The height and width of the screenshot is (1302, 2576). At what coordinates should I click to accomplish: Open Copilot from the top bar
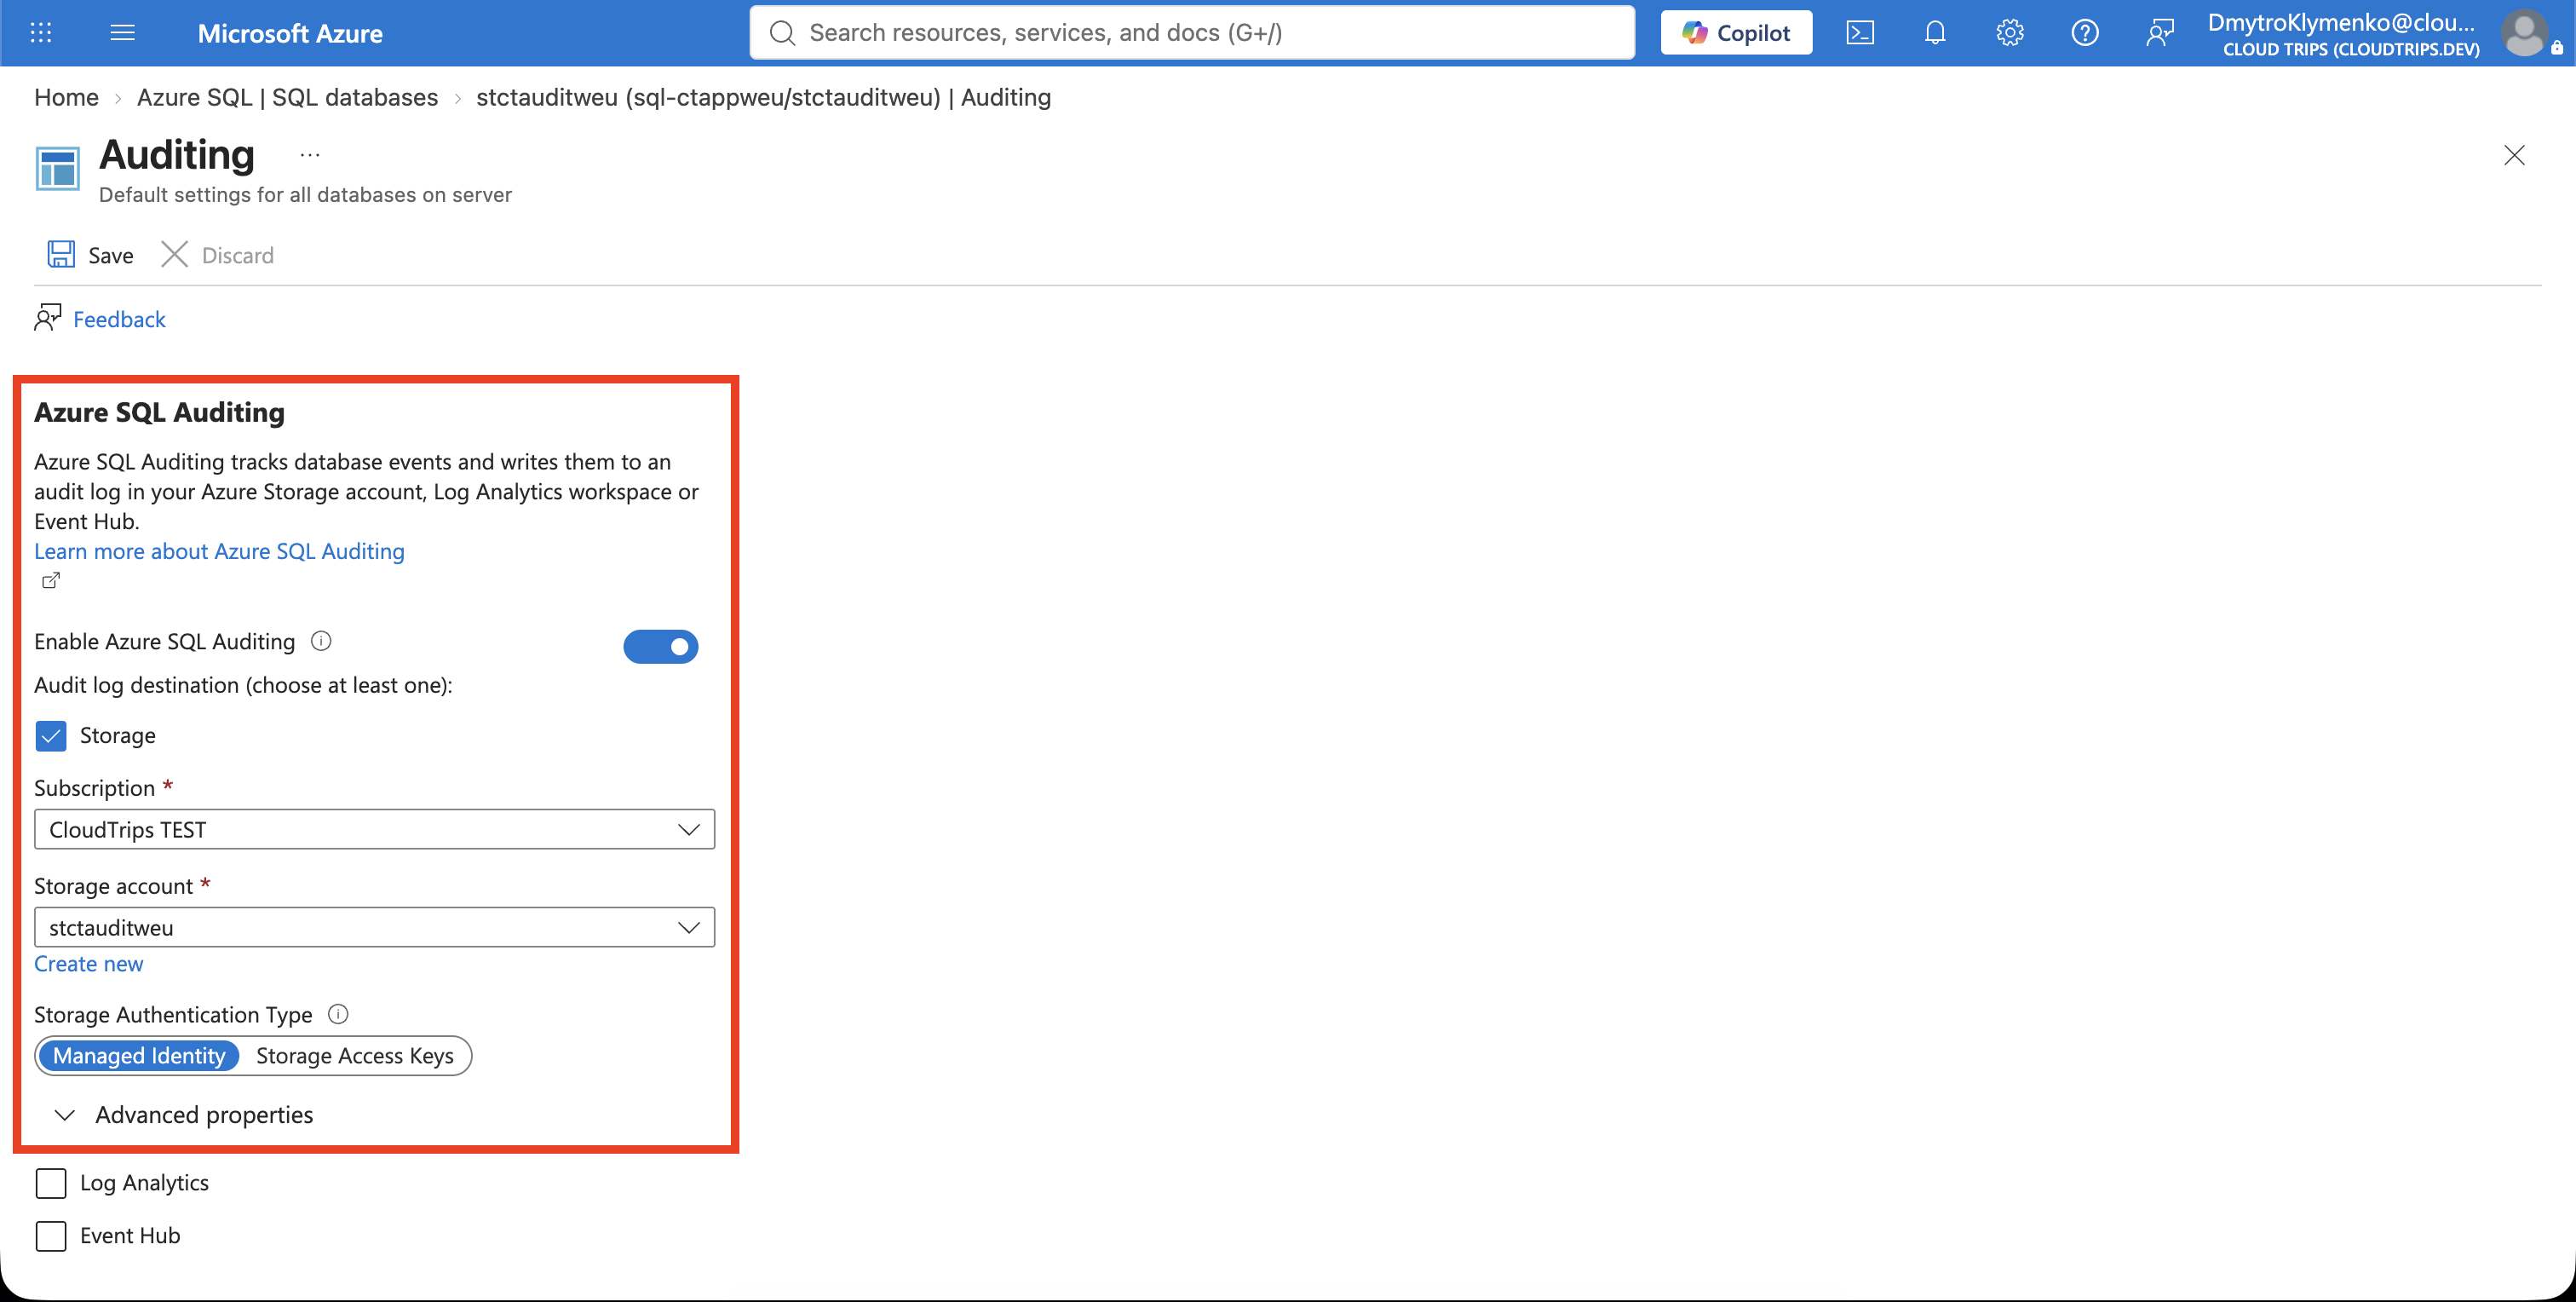click(1736, 33)
